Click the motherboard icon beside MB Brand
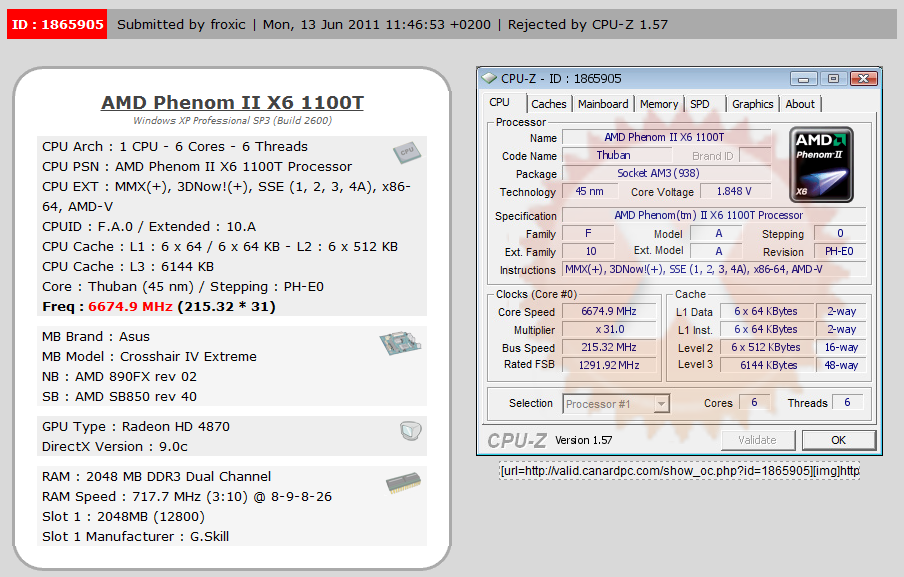Image resolution: width=904 pixels, height=577 pixels. pyautogui.click(x=400, y=343)
